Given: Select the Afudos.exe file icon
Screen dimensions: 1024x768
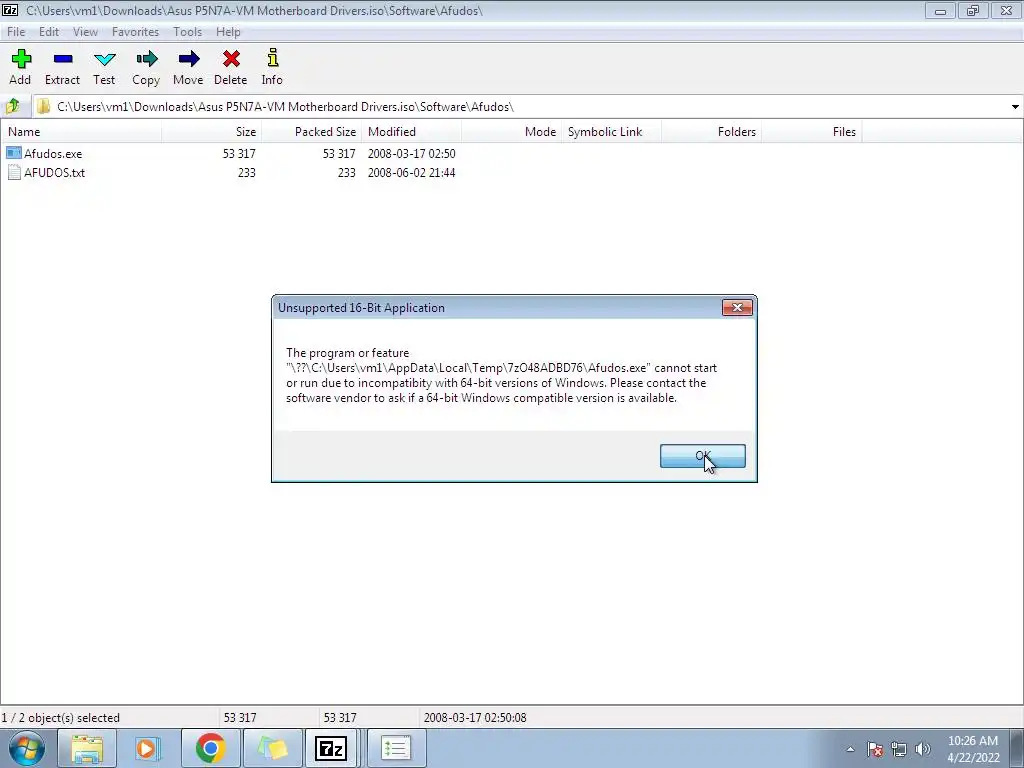Looking at the screenshot, I should pos(14,153).
